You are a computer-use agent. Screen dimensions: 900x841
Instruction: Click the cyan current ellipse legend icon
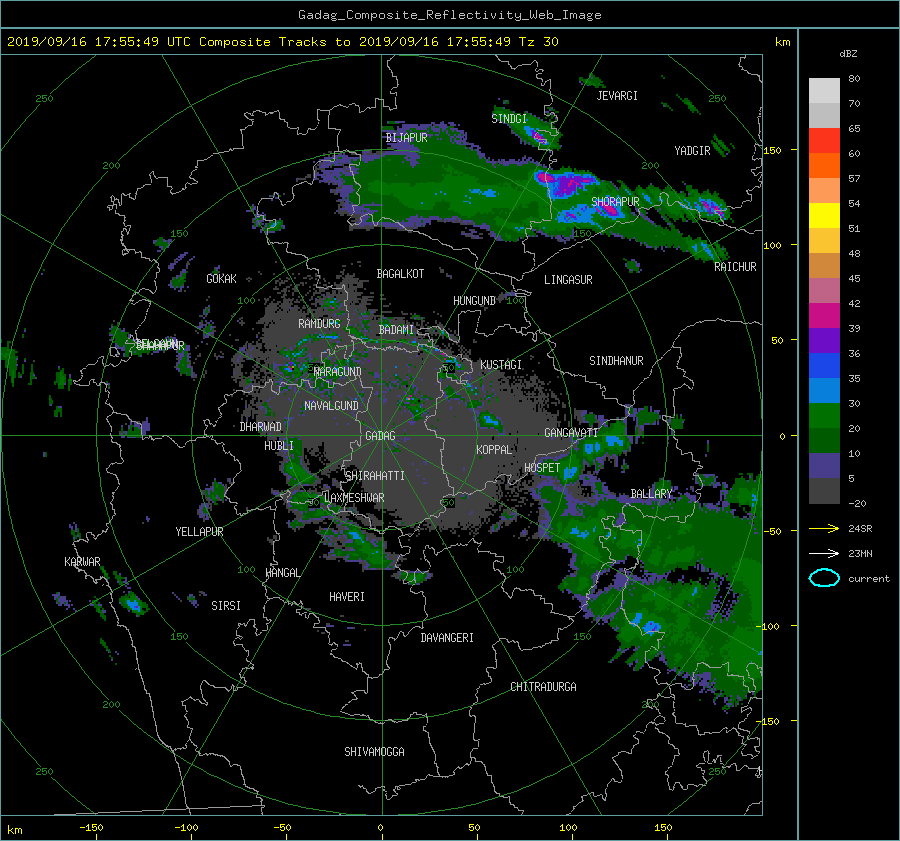pyautogui.click(x=824, y=578)
